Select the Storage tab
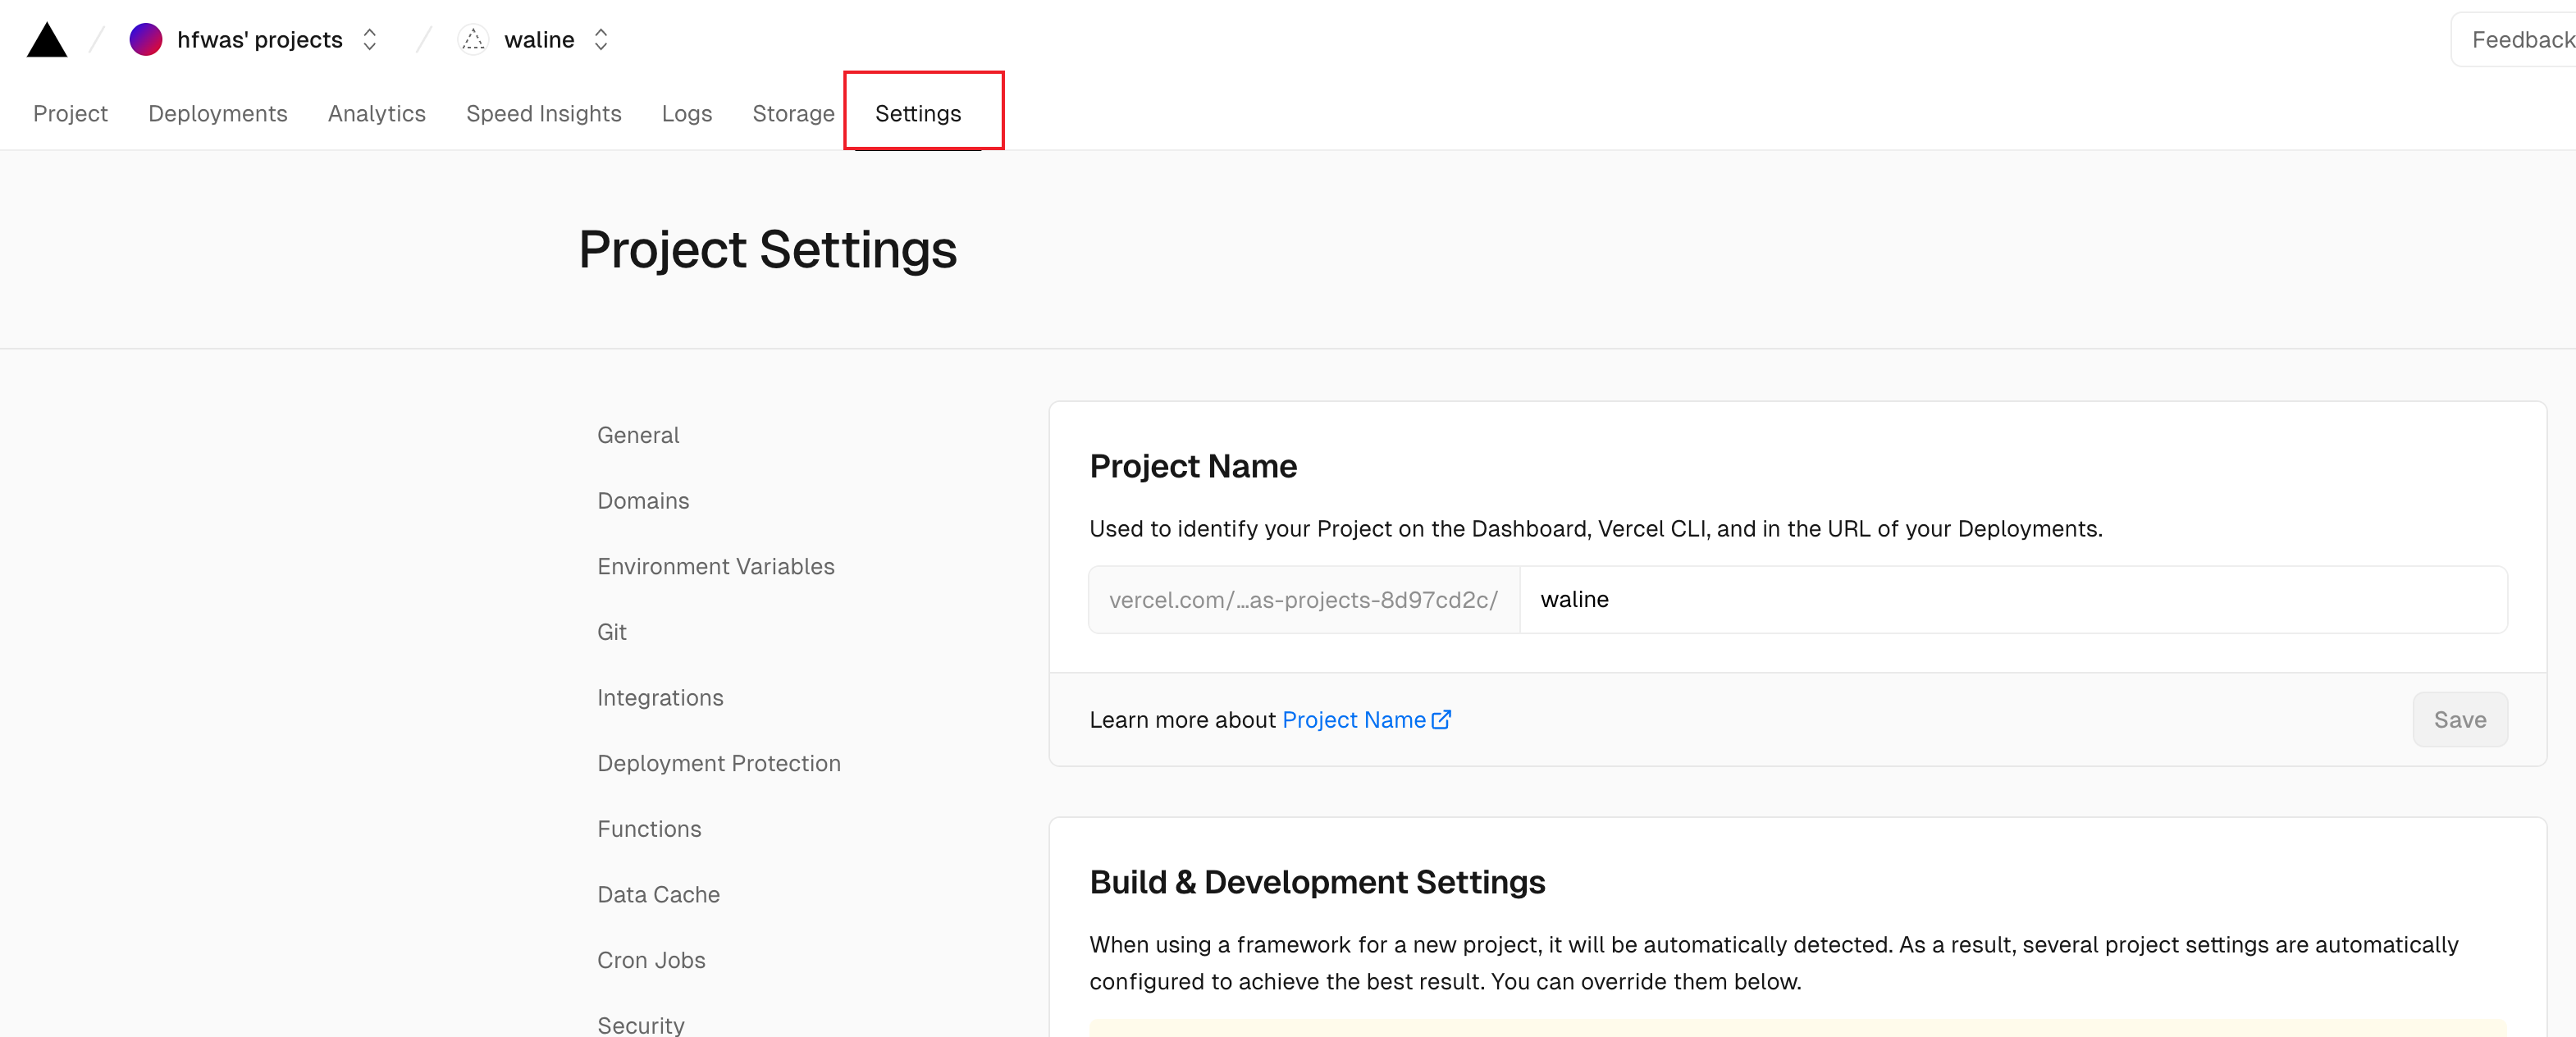The height and width of the screenshot is (1037, 2576). coord(793,114)
